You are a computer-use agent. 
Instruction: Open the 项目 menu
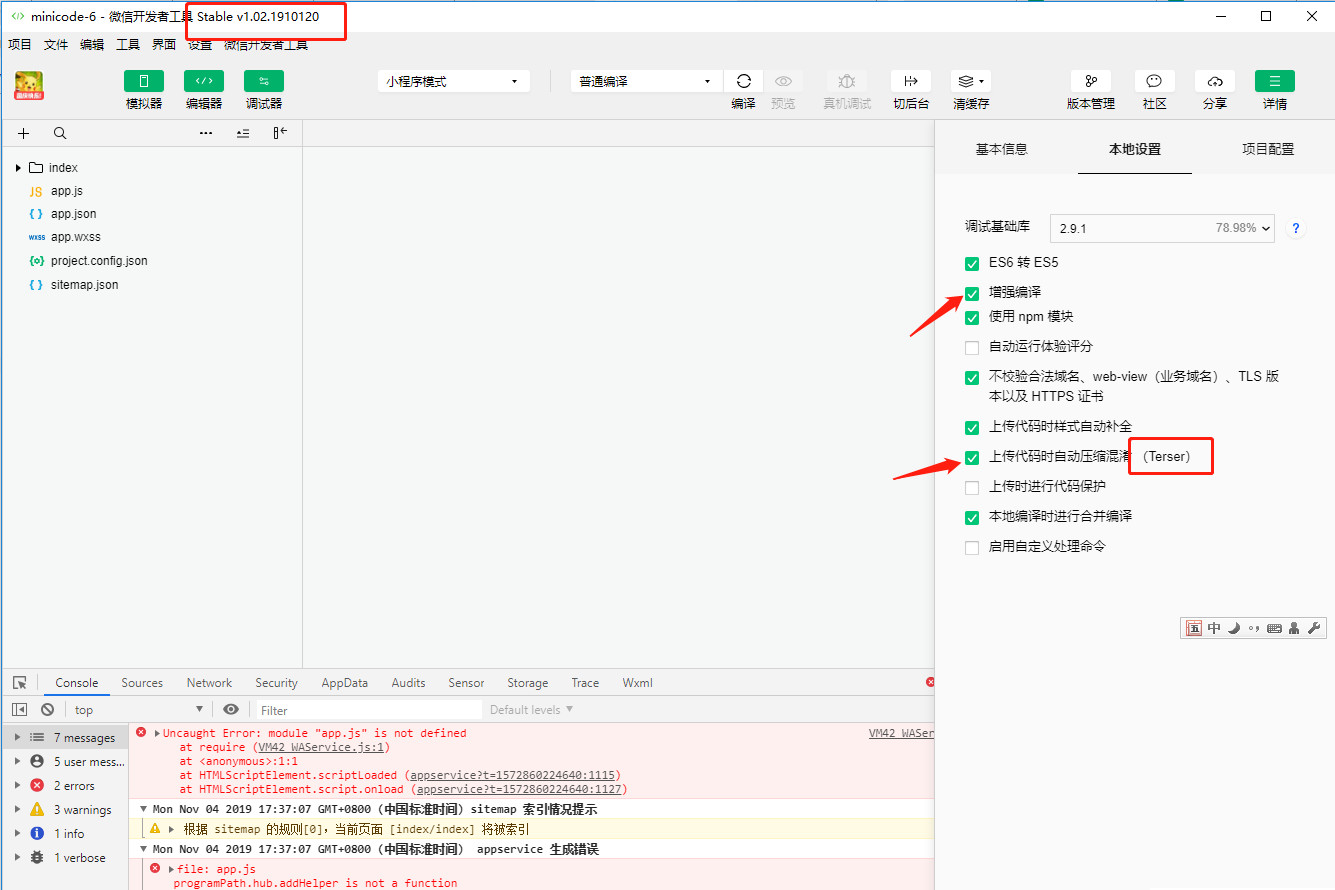click(x=20, y=45)
